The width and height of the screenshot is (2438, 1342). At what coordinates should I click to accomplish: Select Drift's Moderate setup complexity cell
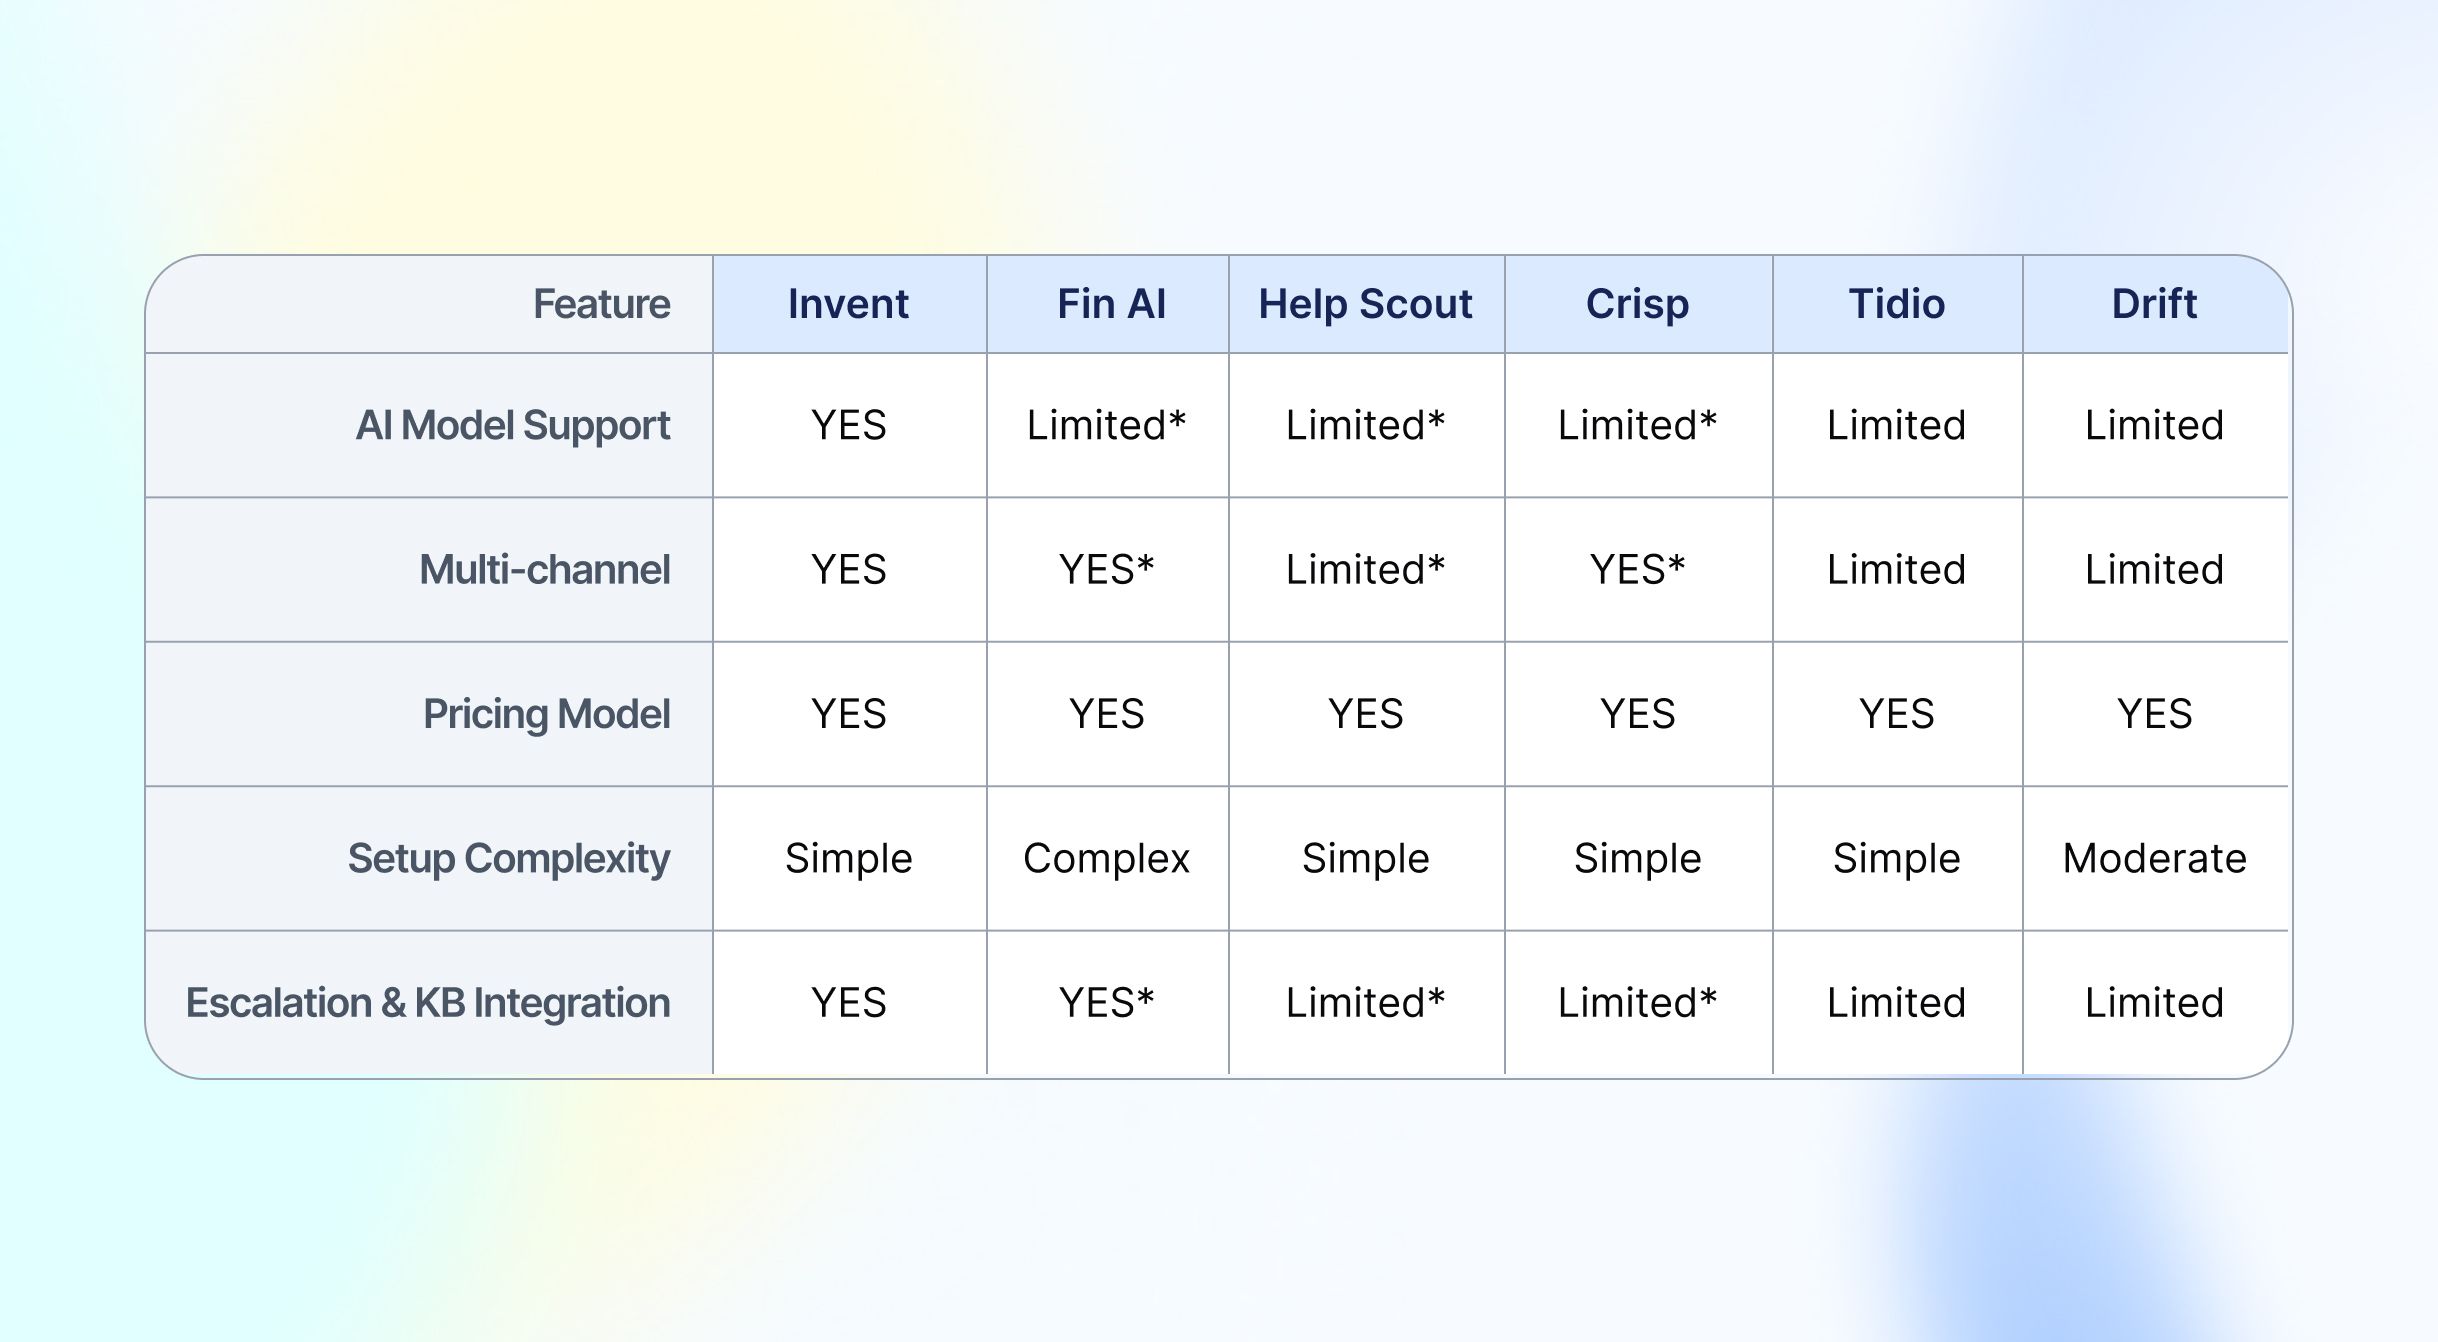pyautogui.click(x=2154, y=859)
